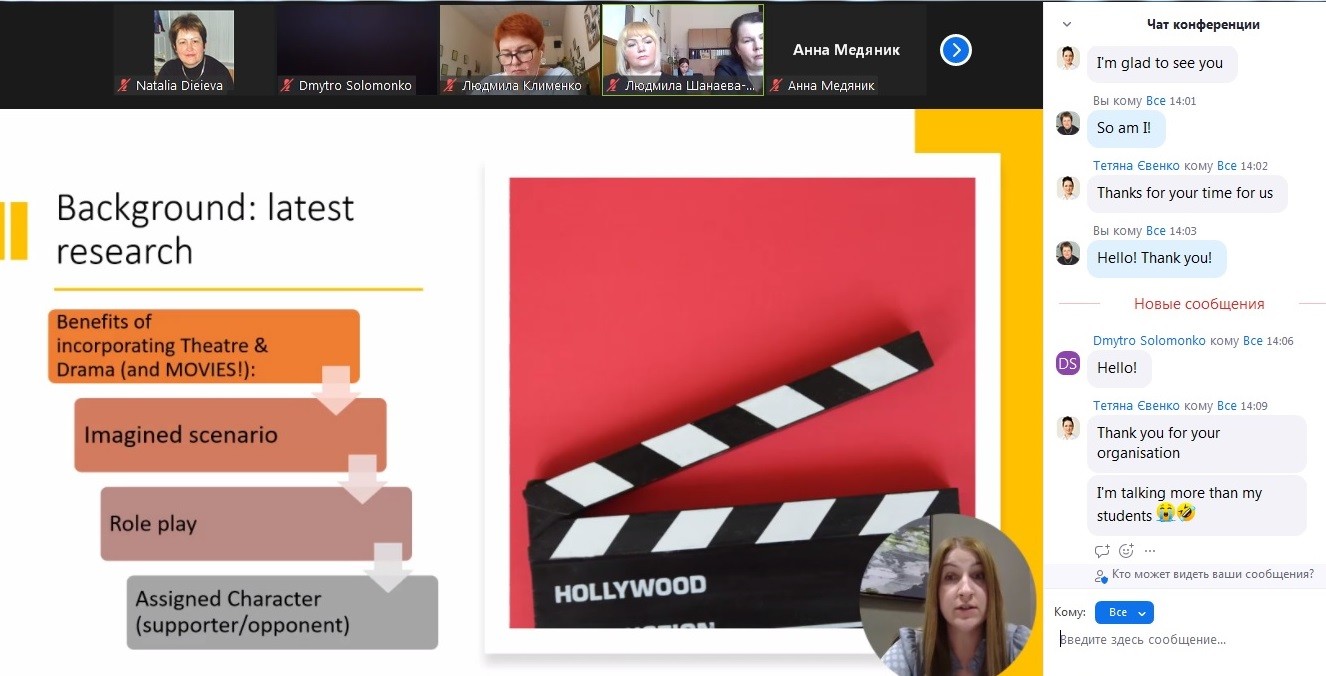
Task: Click the "Все" recipient link at 14:03
Action: (x=1156, y=231)
